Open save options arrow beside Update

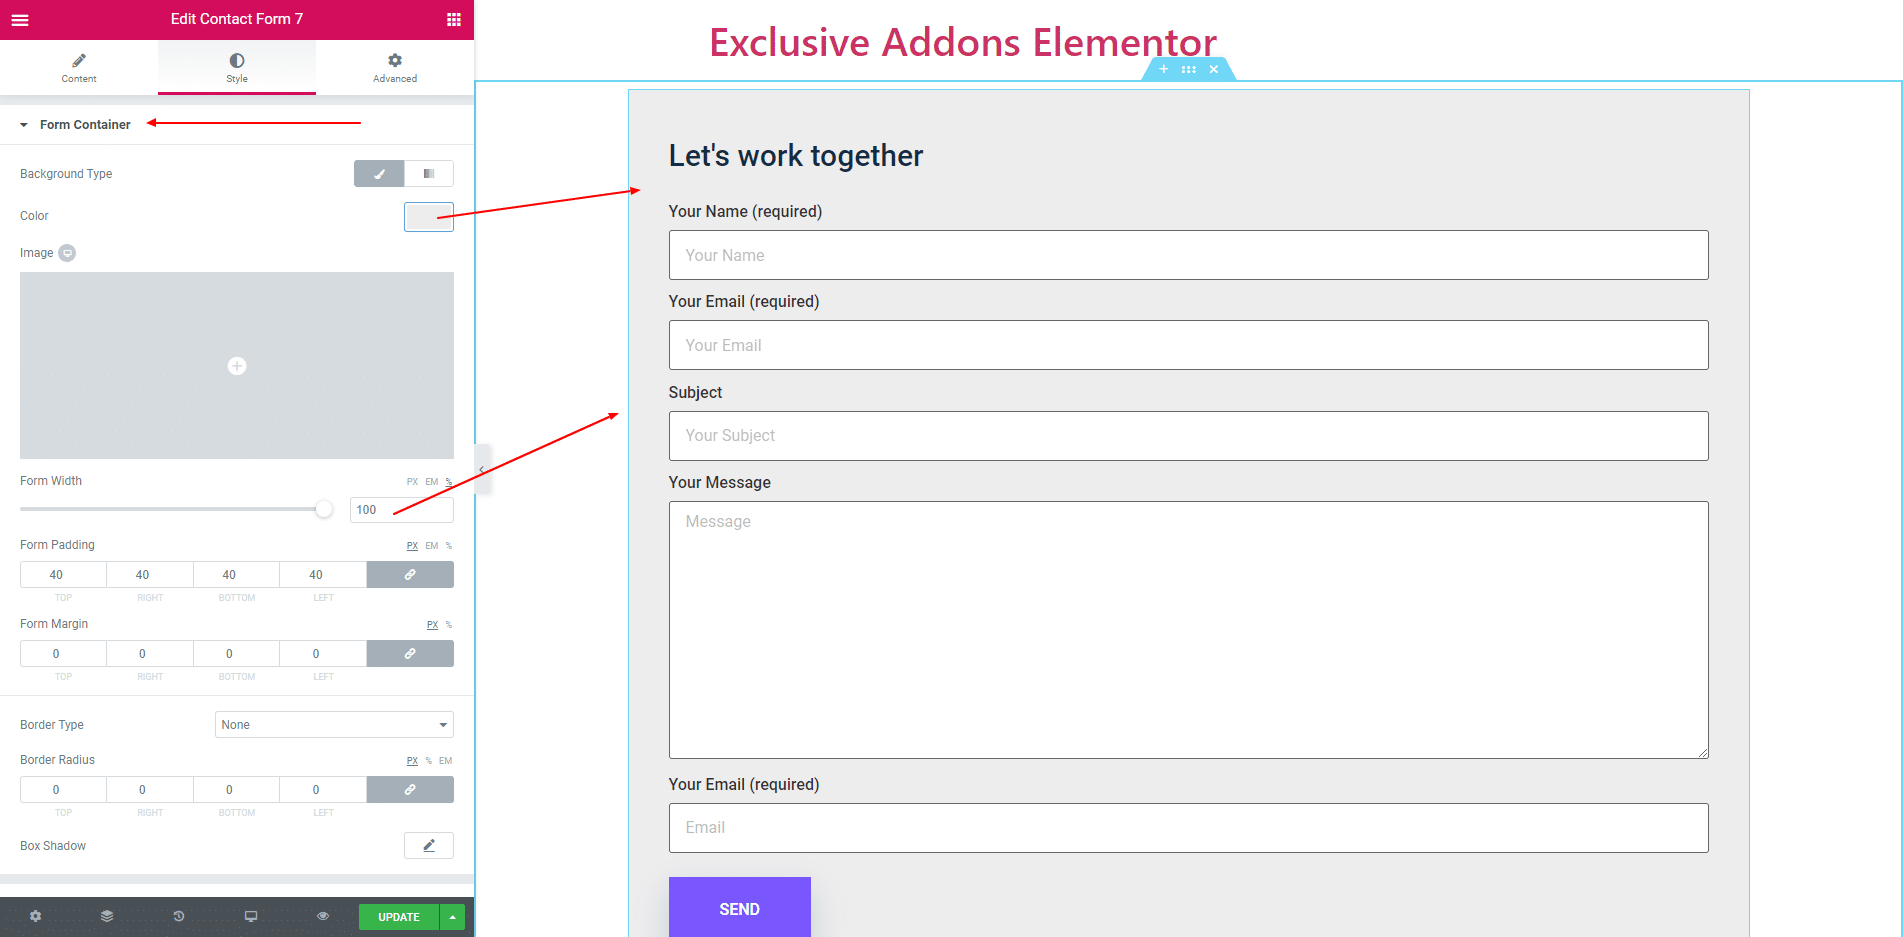[452, 917]
